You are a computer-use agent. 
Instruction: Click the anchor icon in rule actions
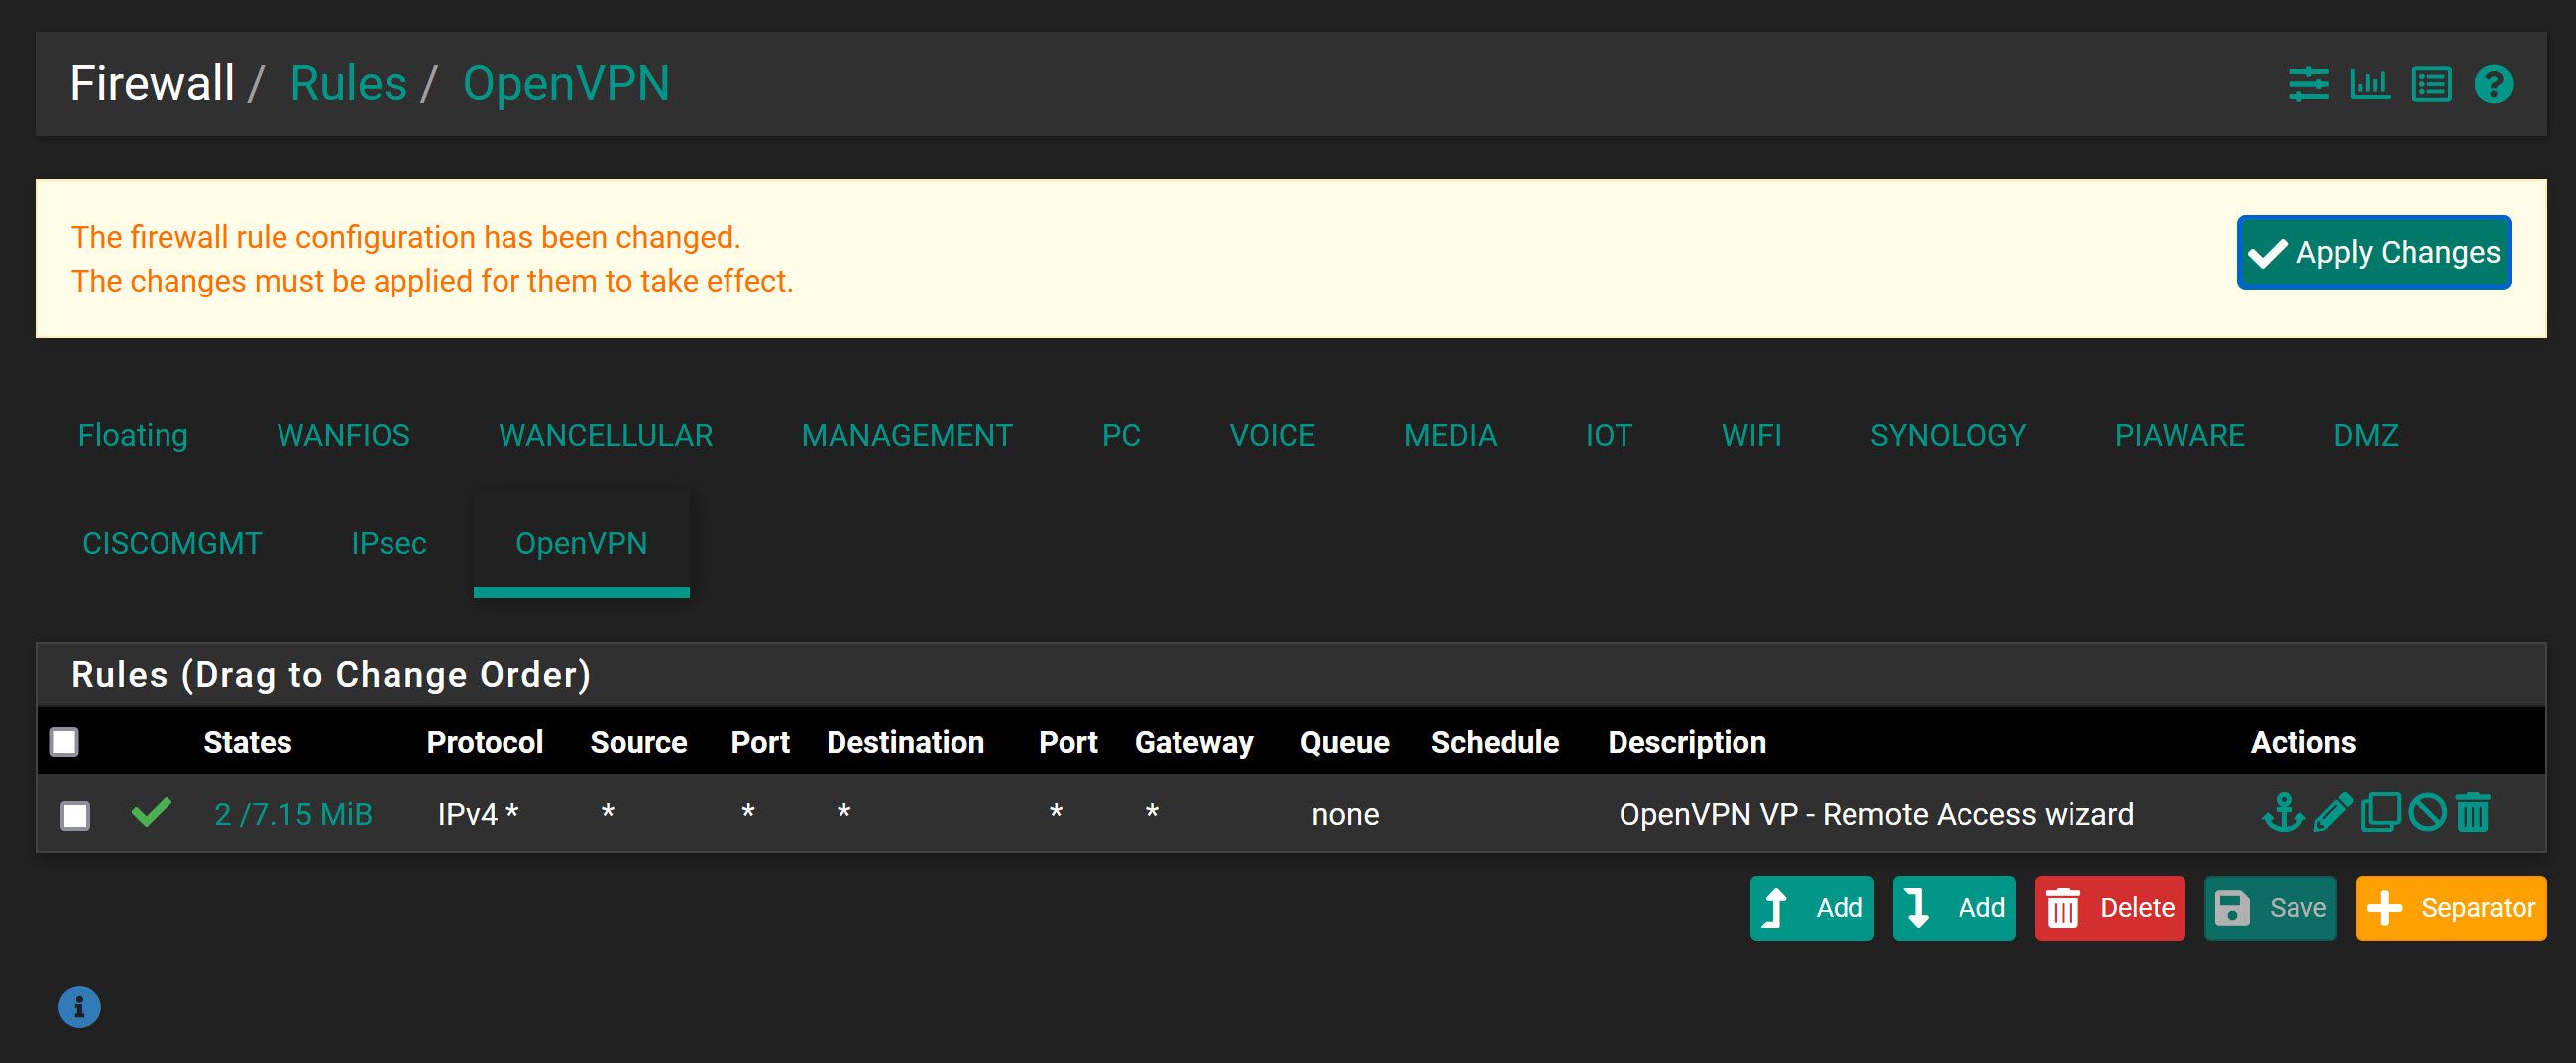pyautogui.click(x=2283, y=813)
